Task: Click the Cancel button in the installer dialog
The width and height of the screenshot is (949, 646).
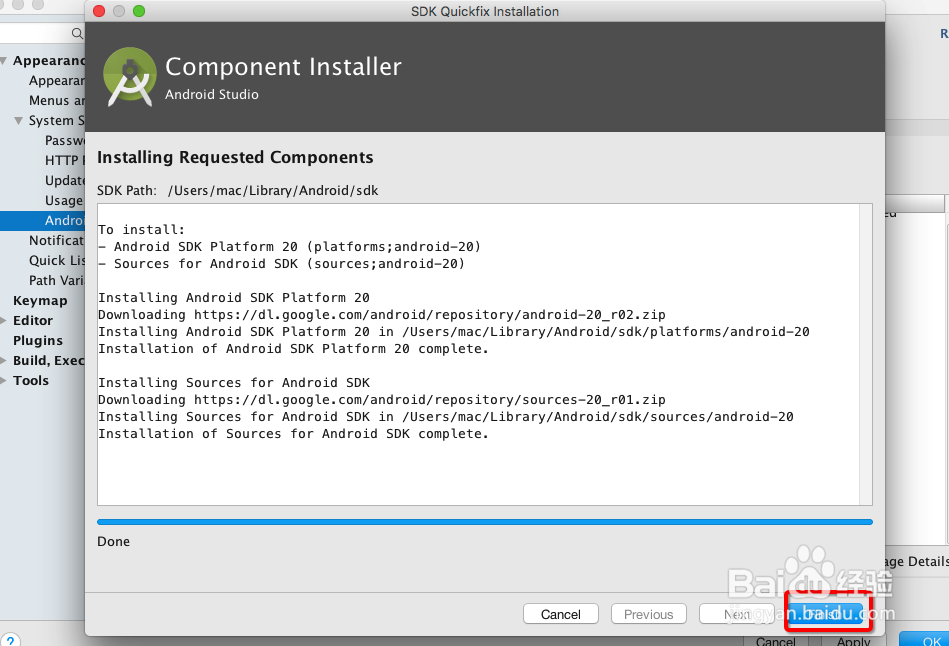Action: pos(560,614)
